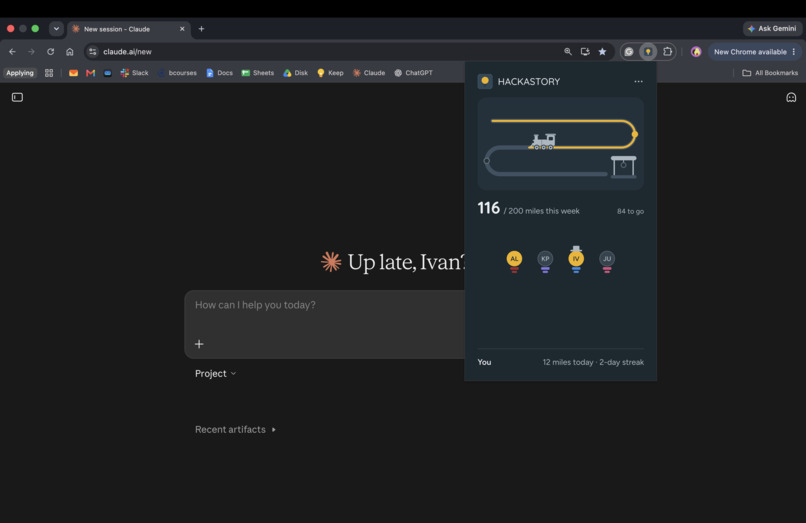This screenshot has height=523, width=806.
Task: Go back to the previous page
Action: pyautogui.click(x=12, y=51)
